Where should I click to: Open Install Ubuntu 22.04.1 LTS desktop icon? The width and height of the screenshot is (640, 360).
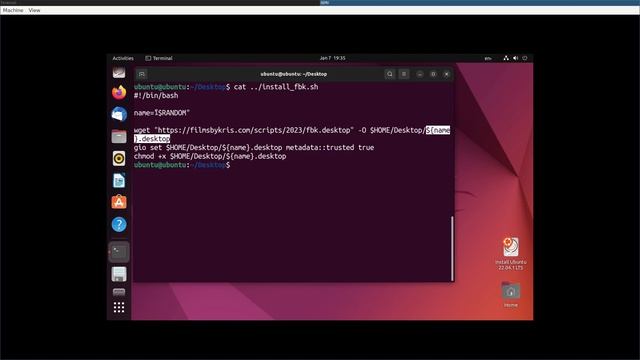tap(511, 253)
